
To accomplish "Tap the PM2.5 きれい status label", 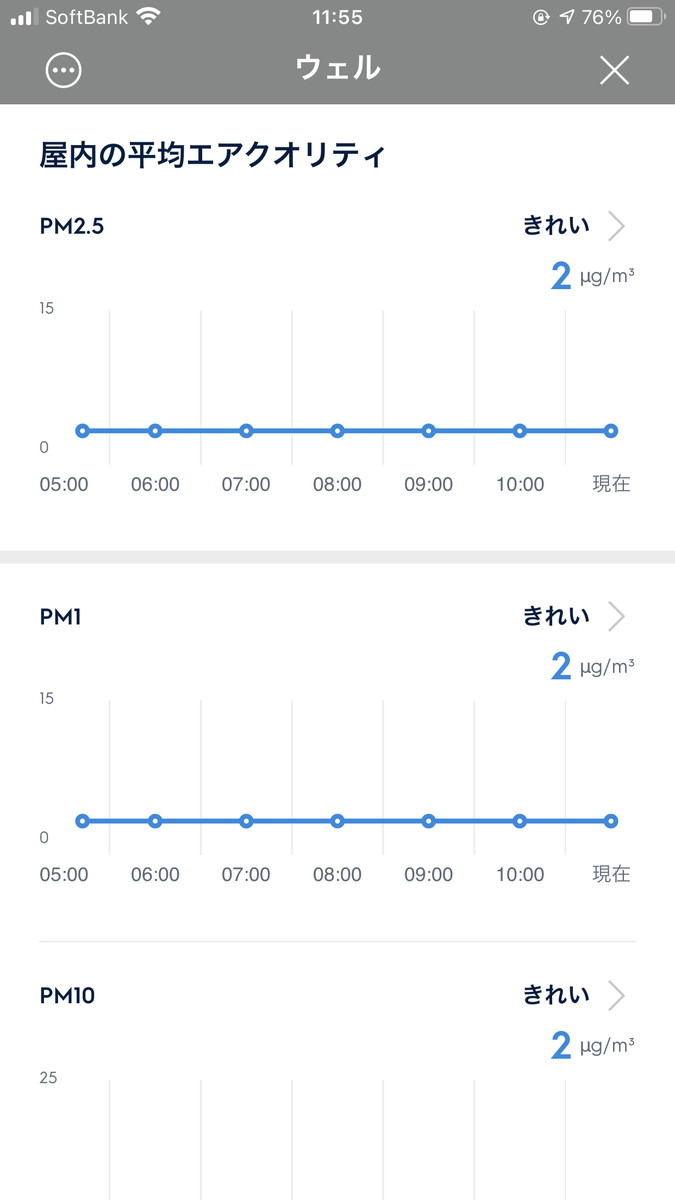I will pyautogui.click(x=556, y=226).
